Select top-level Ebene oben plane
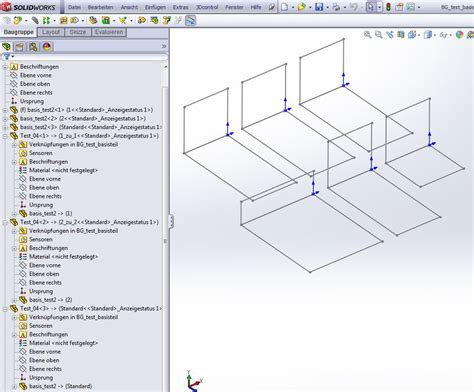The height and width of the screenshot is (392, 474). 35,84
